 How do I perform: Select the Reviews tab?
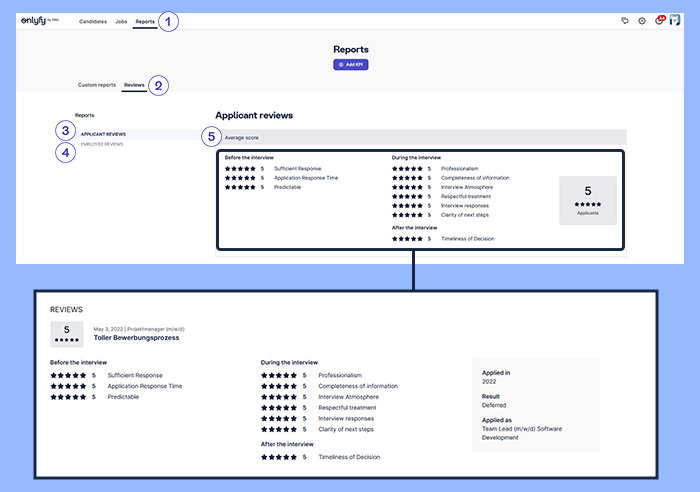point(134,85)
